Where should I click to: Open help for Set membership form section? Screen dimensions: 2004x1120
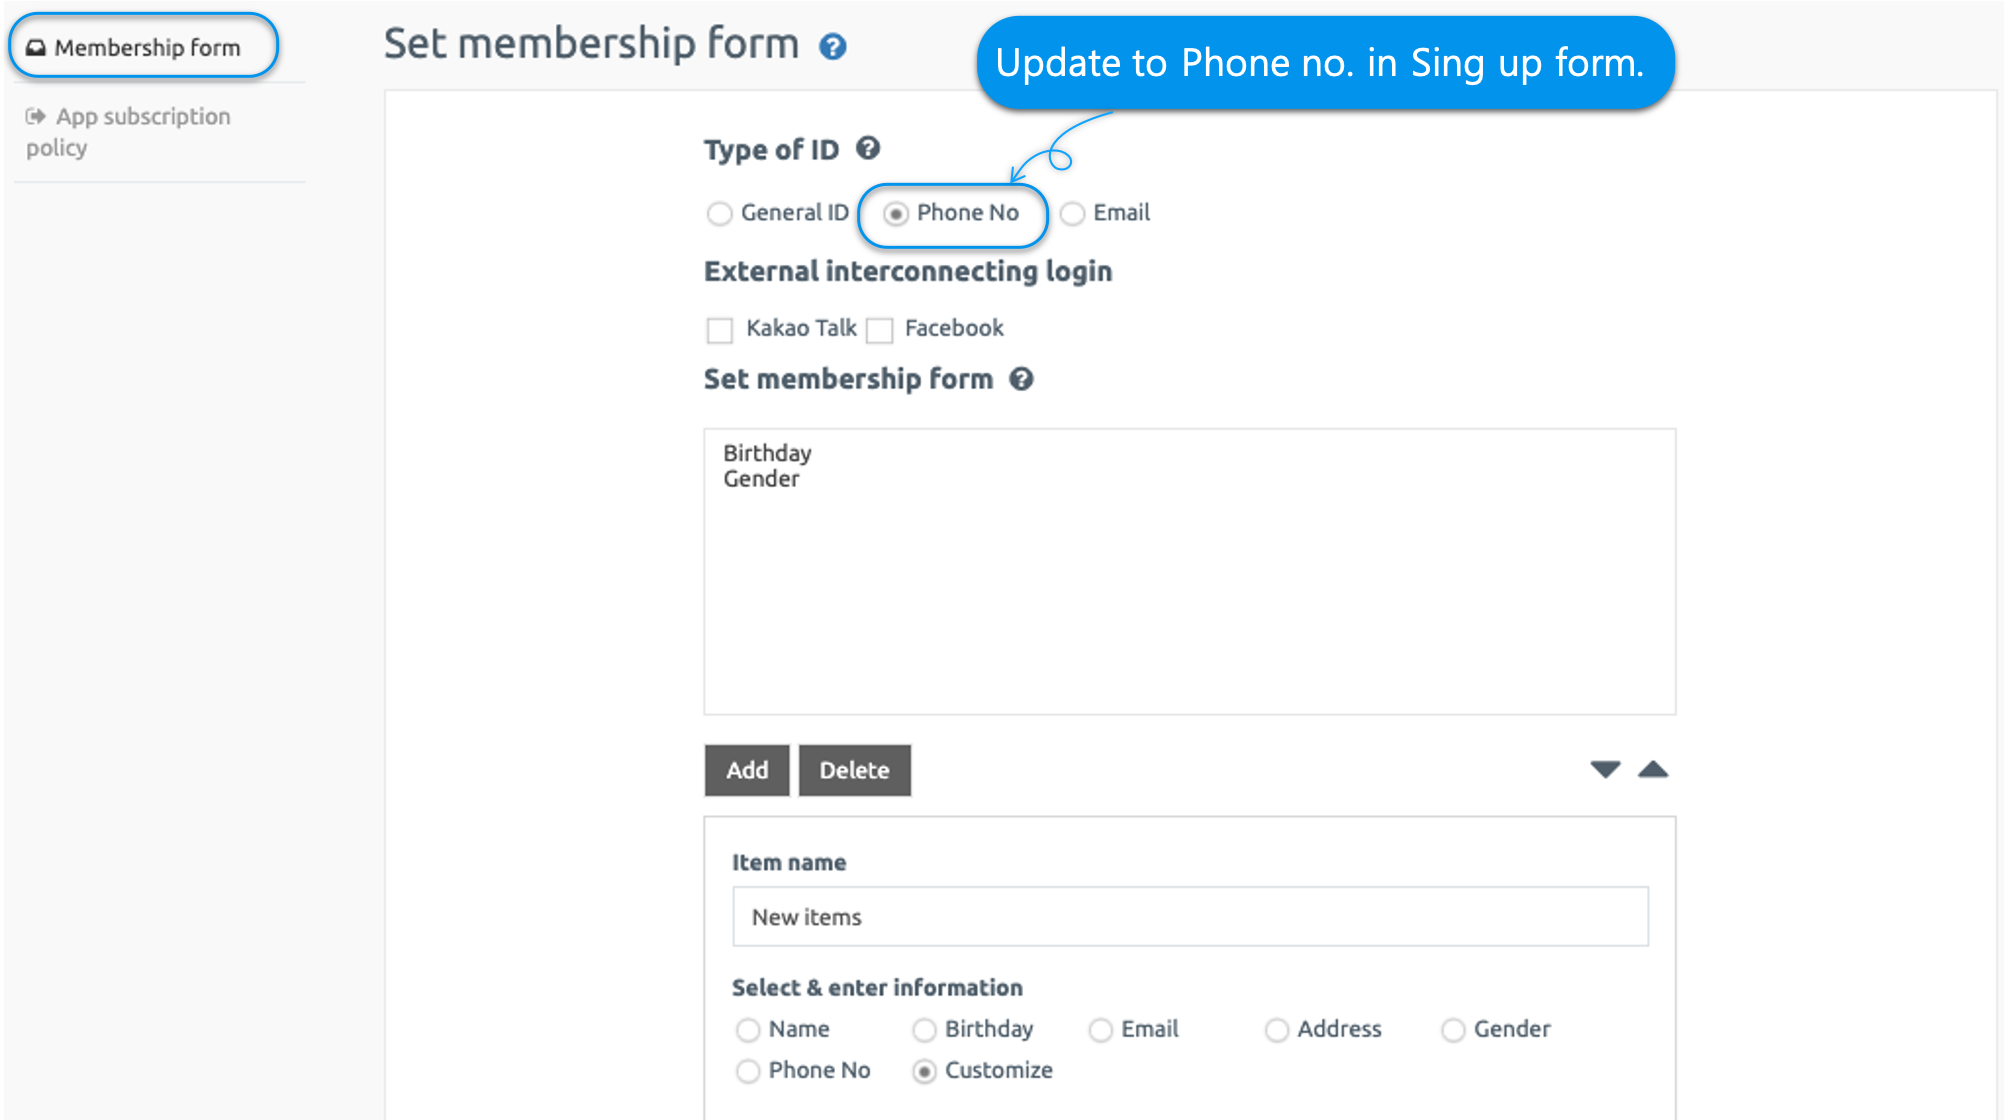(x=1021, y=380)
